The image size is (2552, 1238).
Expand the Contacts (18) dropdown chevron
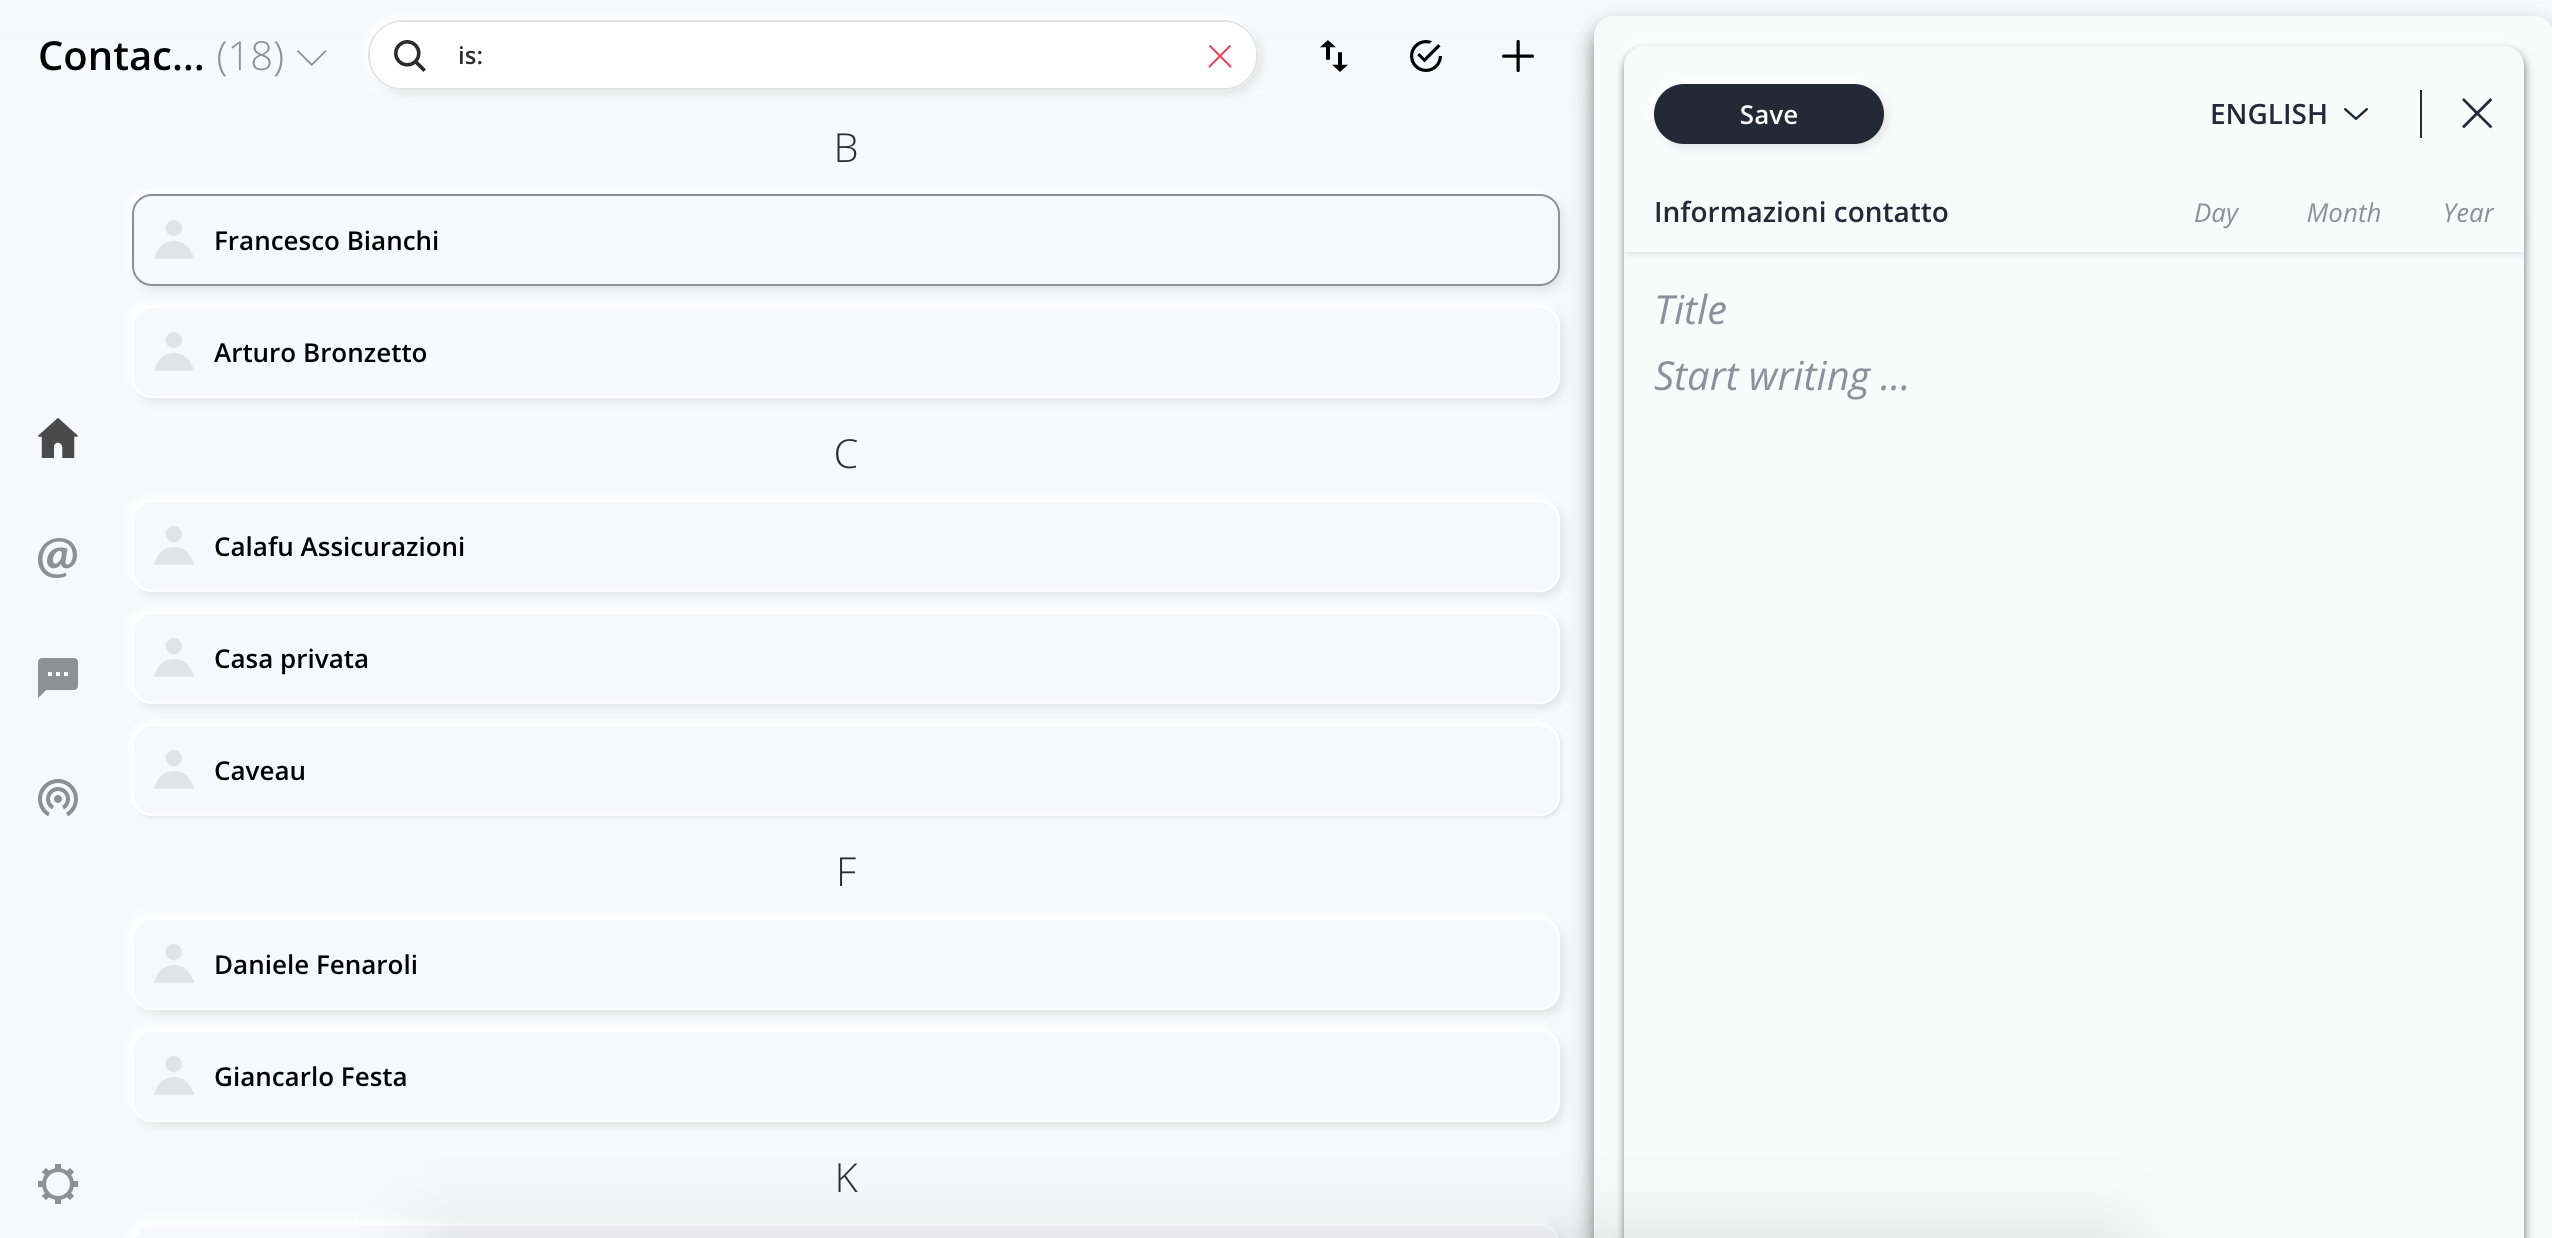[312, 58]
